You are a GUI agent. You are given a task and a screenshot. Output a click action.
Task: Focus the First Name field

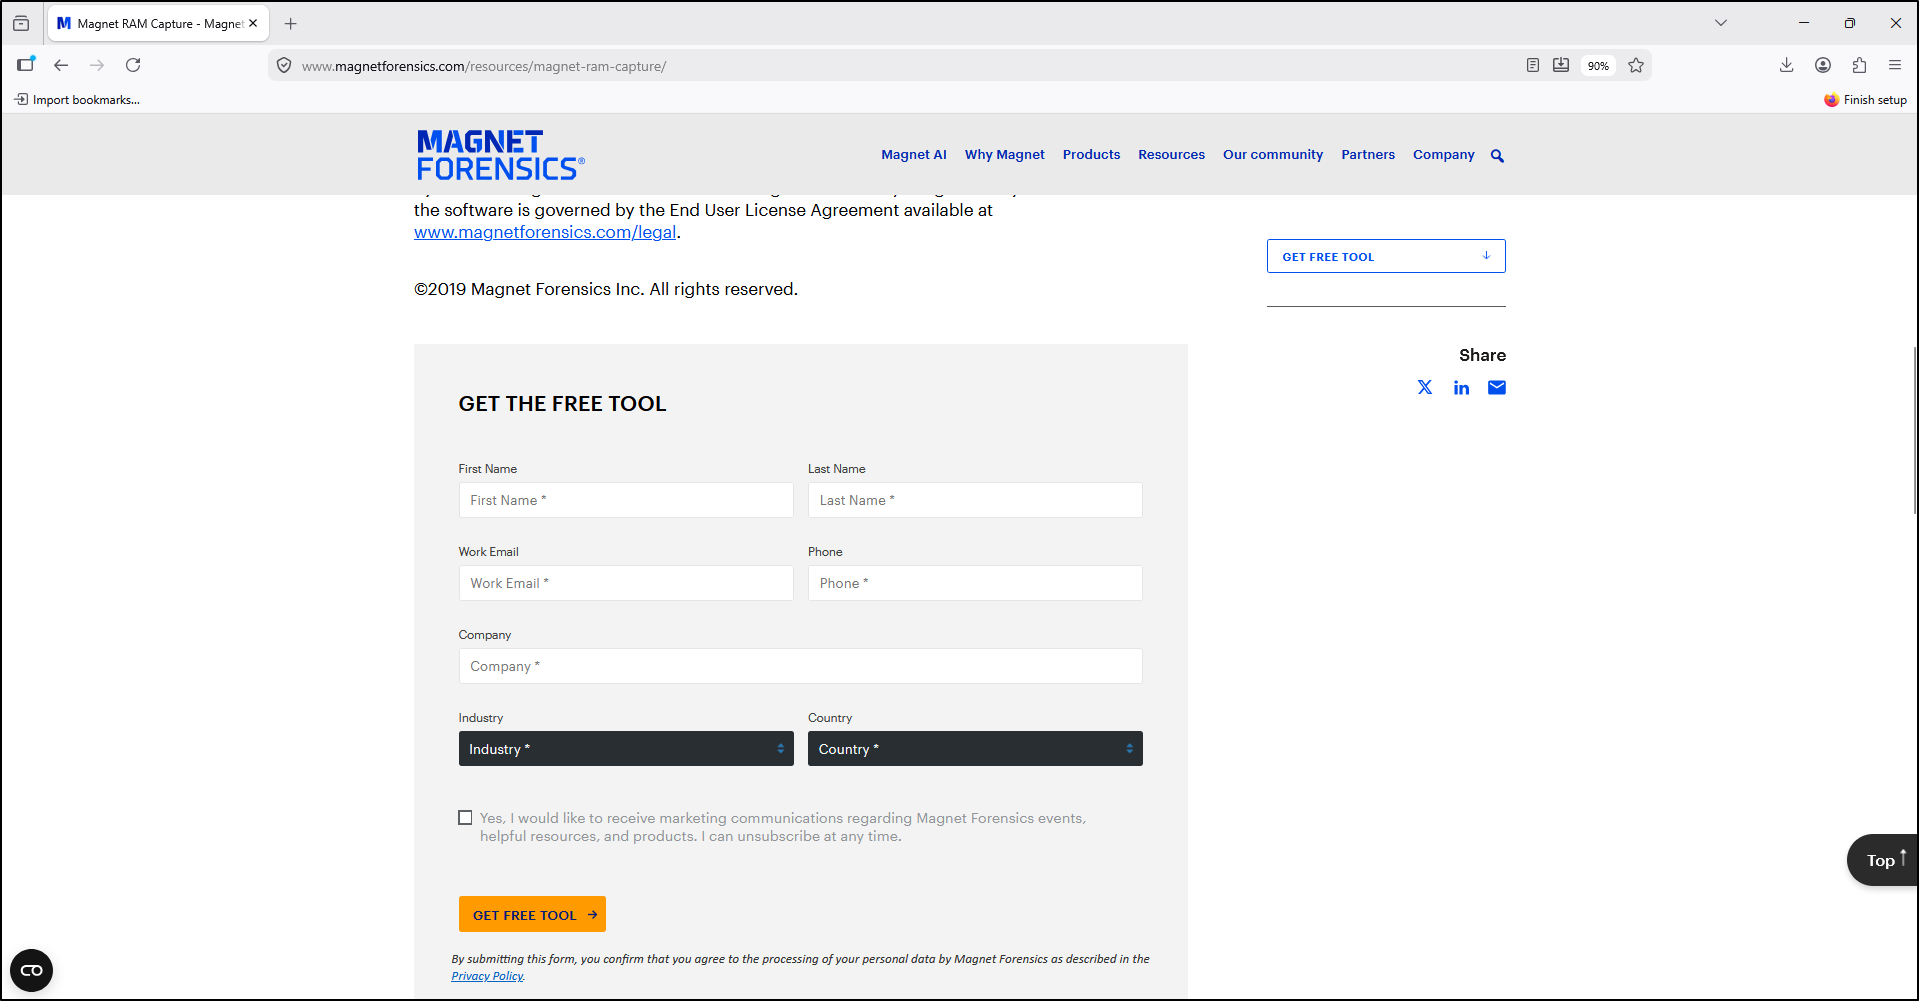pos(626,500)
